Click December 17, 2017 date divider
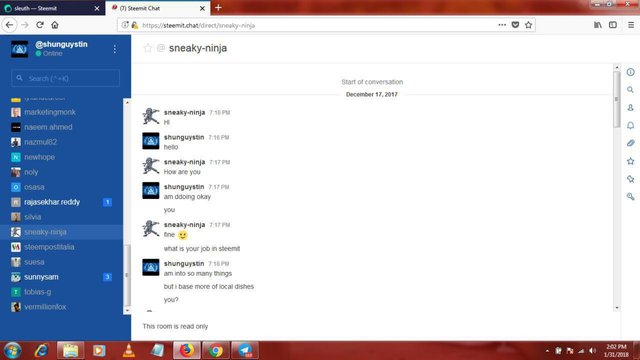This screenshot has width=640, height=360. (371, 94)
